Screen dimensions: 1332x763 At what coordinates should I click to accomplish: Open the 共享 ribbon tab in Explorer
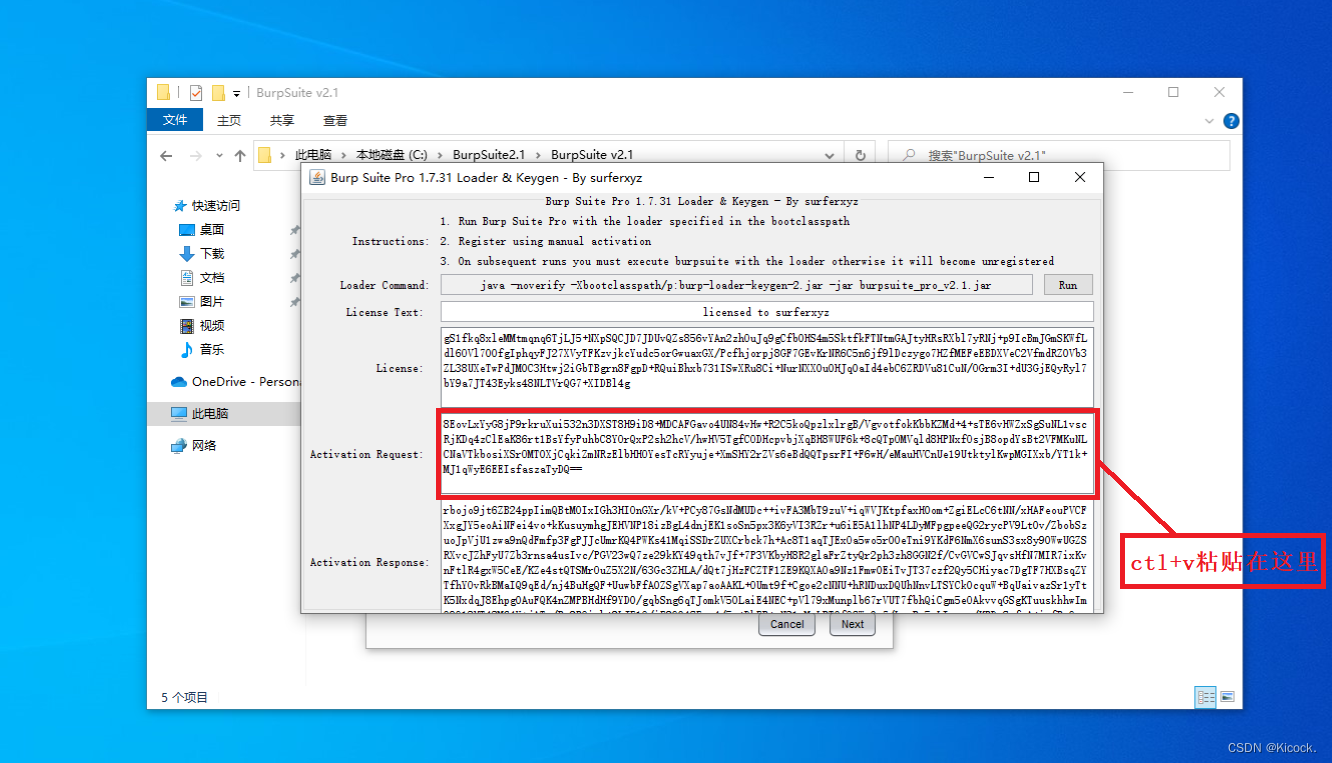click(282, 120)
